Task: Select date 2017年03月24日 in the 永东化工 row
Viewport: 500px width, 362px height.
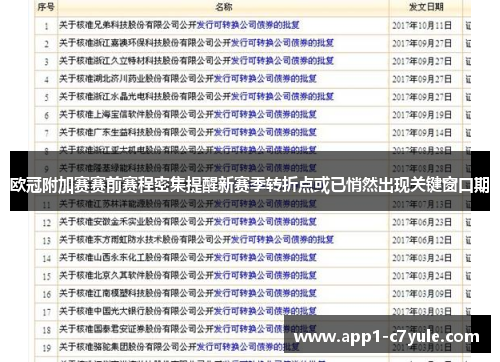Action: (422, 258)
